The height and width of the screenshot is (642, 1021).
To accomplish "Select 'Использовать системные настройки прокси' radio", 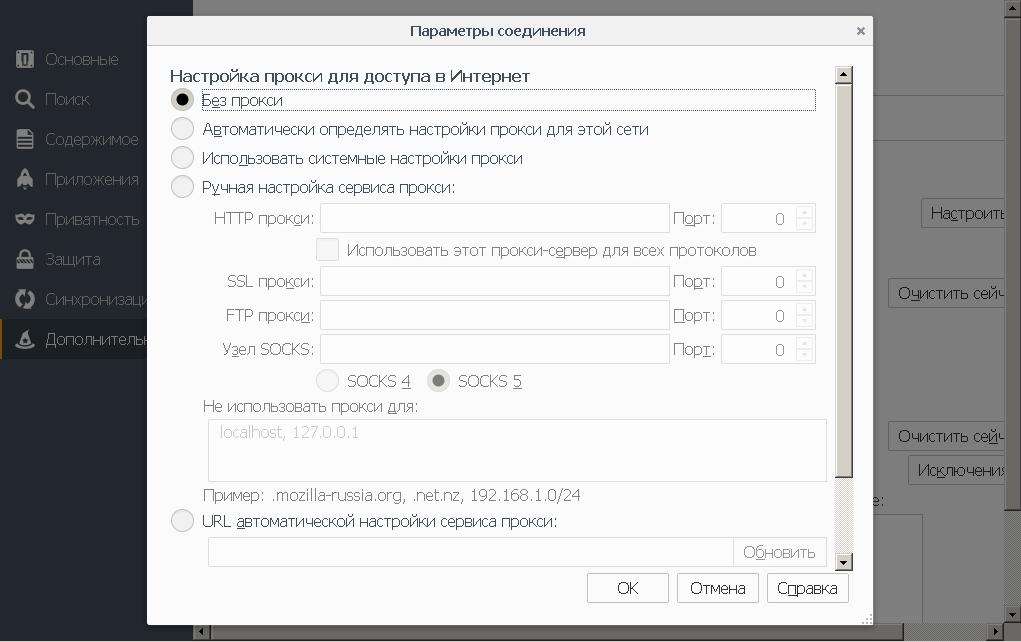I will [182, 158].
